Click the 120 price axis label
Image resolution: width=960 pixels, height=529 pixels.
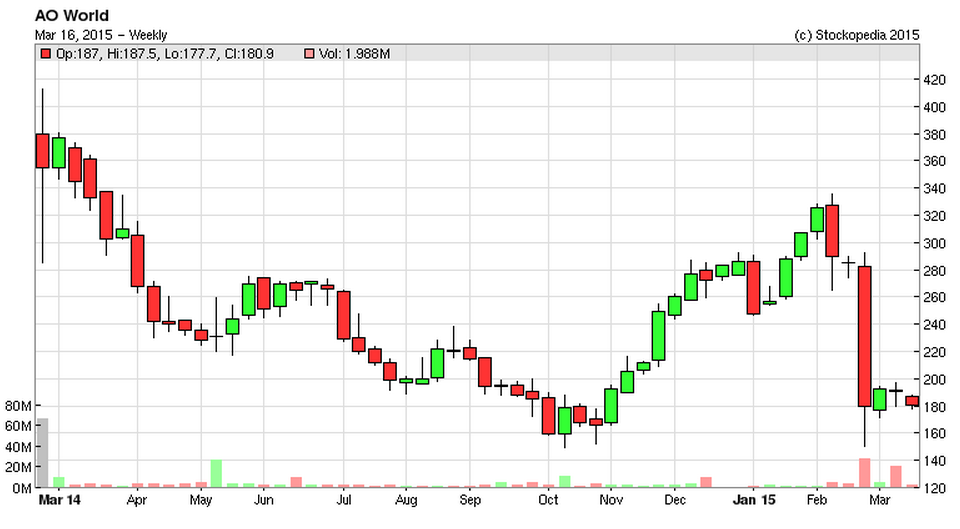click(x=934, y=489)
